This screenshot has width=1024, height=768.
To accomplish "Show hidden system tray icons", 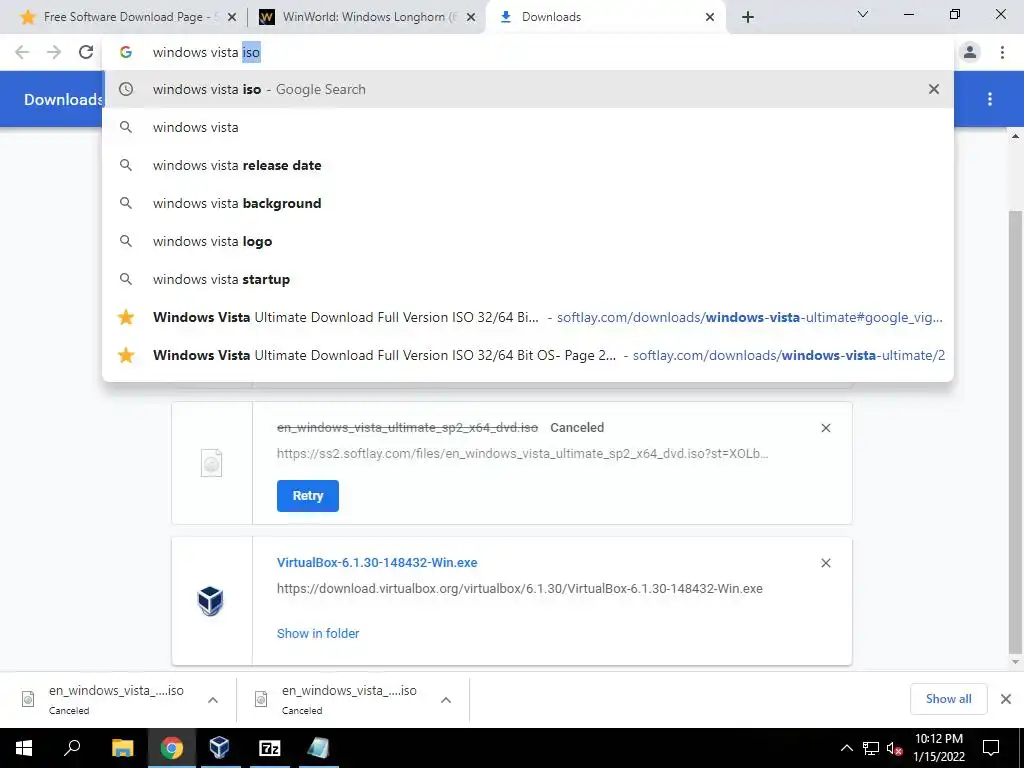I will tap(846, 748).
